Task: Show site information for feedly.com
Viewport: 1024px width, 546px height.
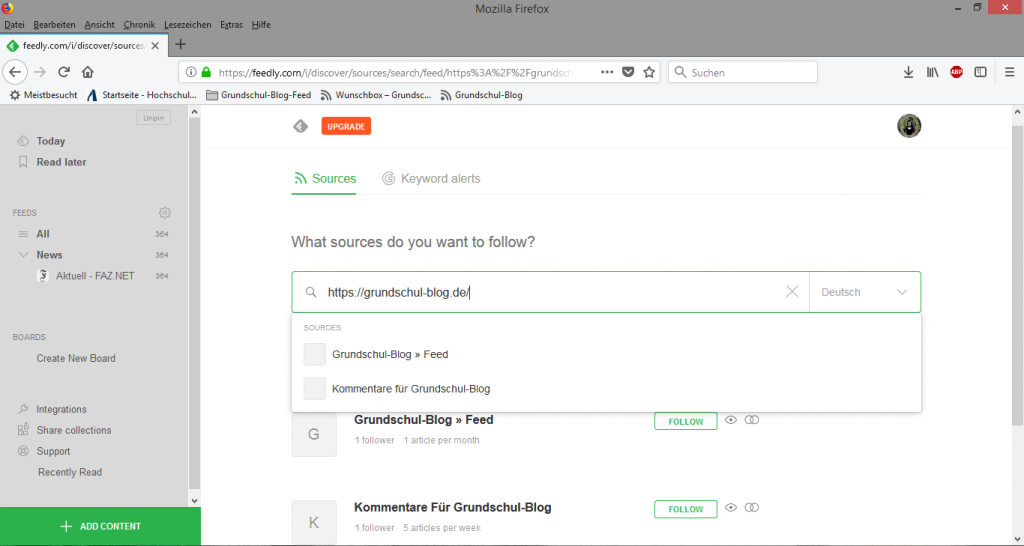Action: coord(191,72)
